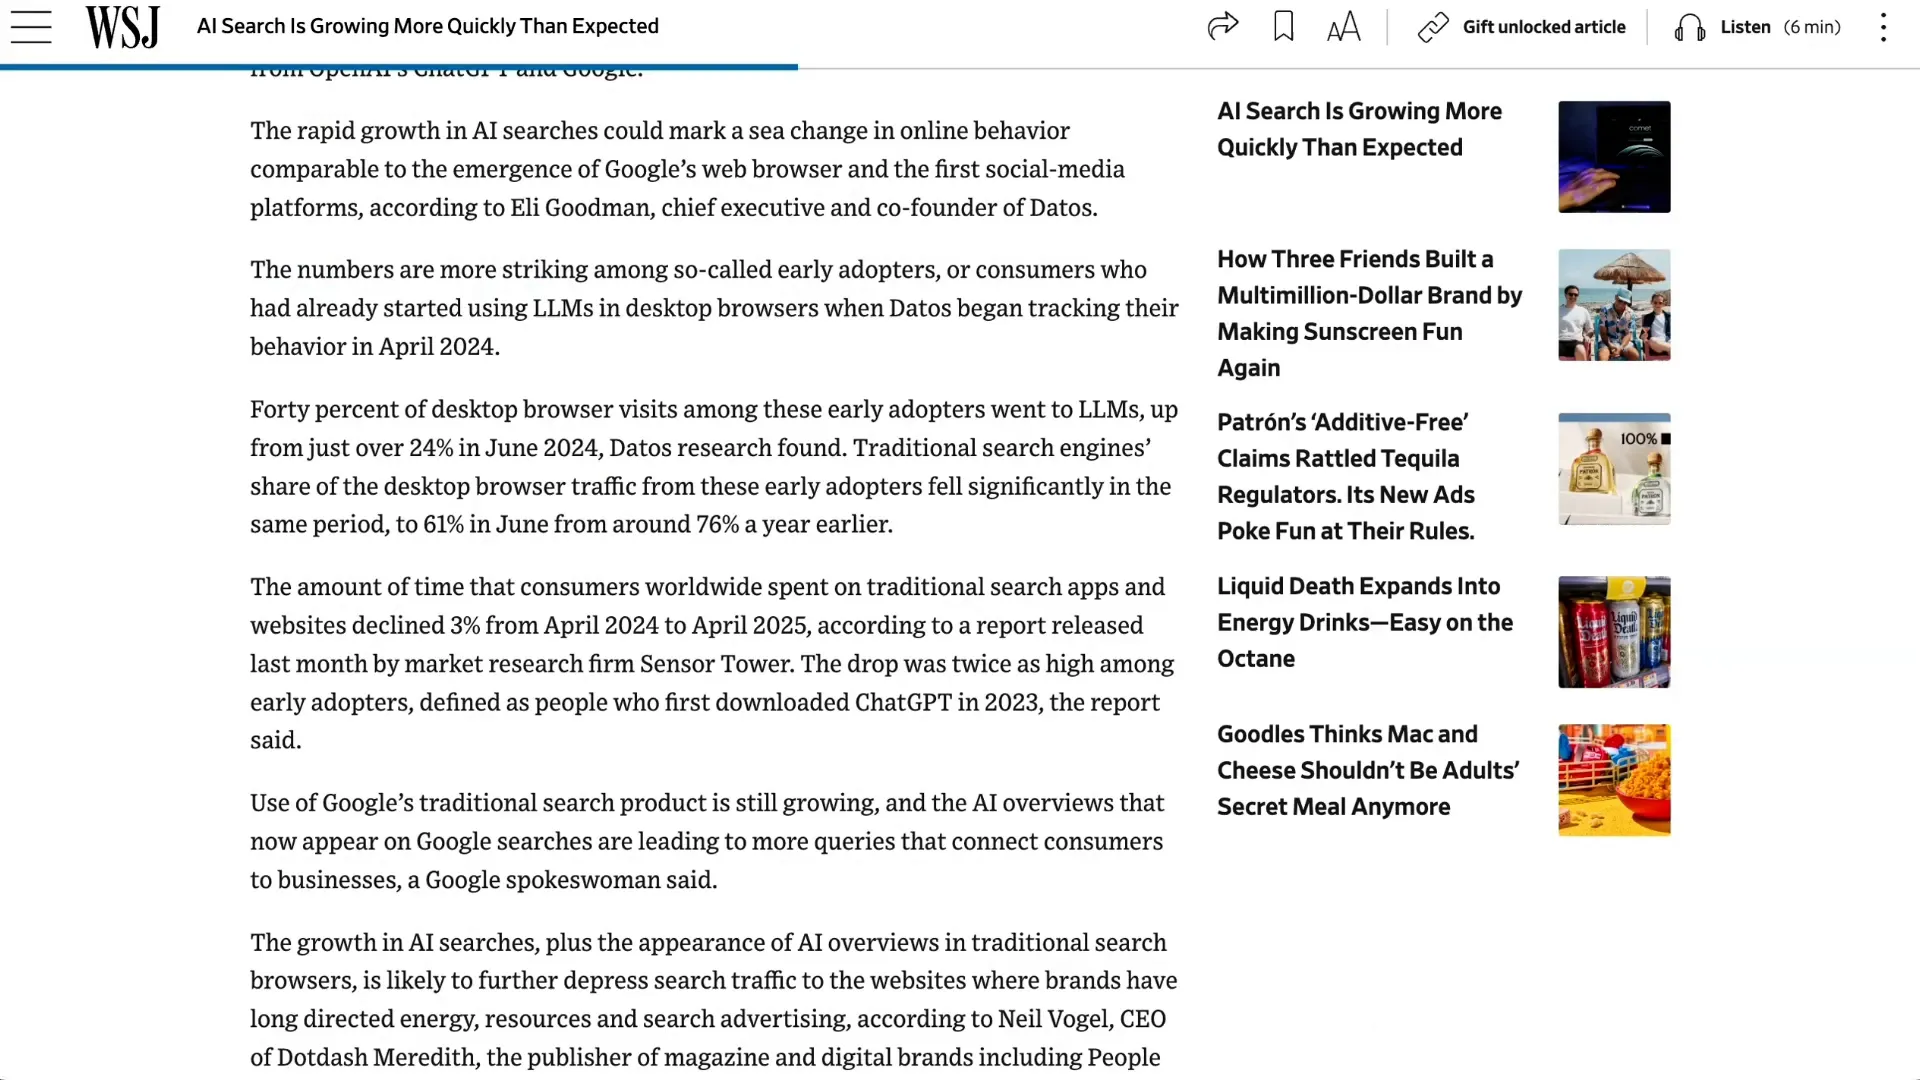Click the share arrow icon
This screenshot has width=1920, height=1080.
coord(1222,26)
